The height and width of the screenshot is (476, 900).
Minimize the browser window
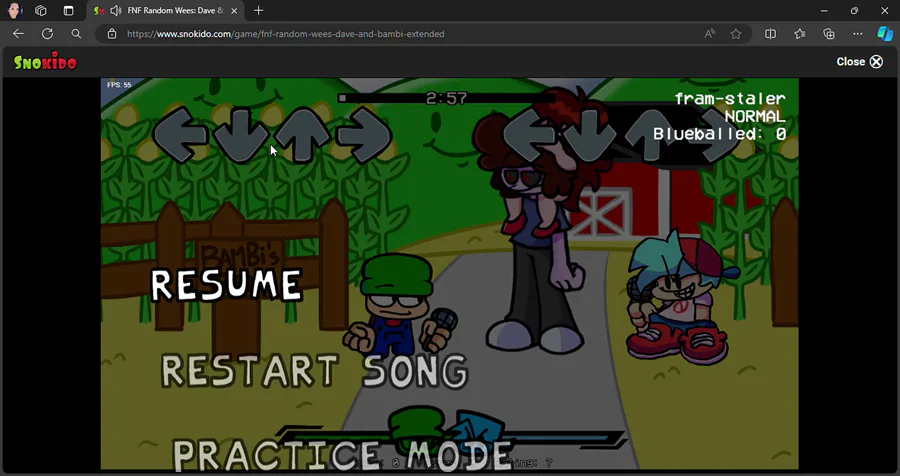824,10
